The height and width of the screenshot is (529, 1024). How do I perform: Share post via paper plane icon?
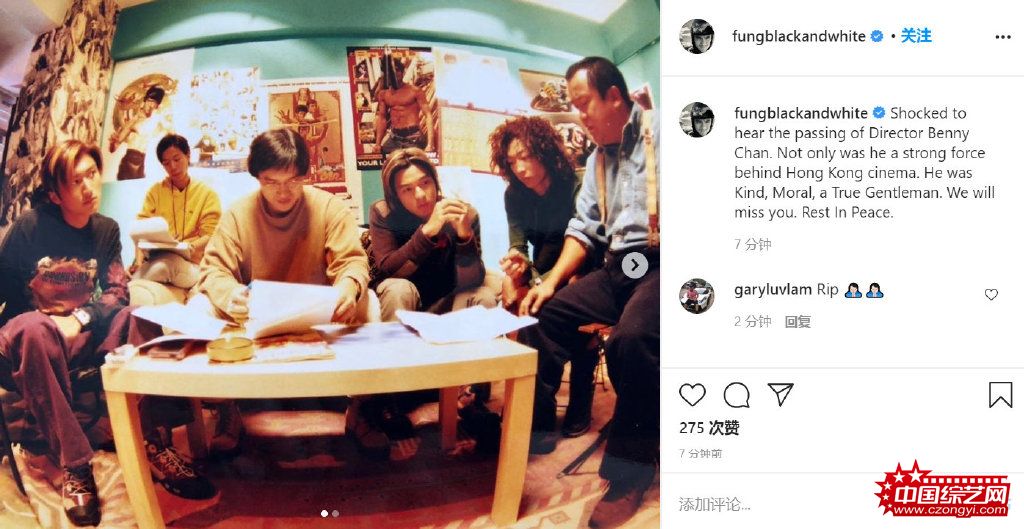click(x=780, y=394)
